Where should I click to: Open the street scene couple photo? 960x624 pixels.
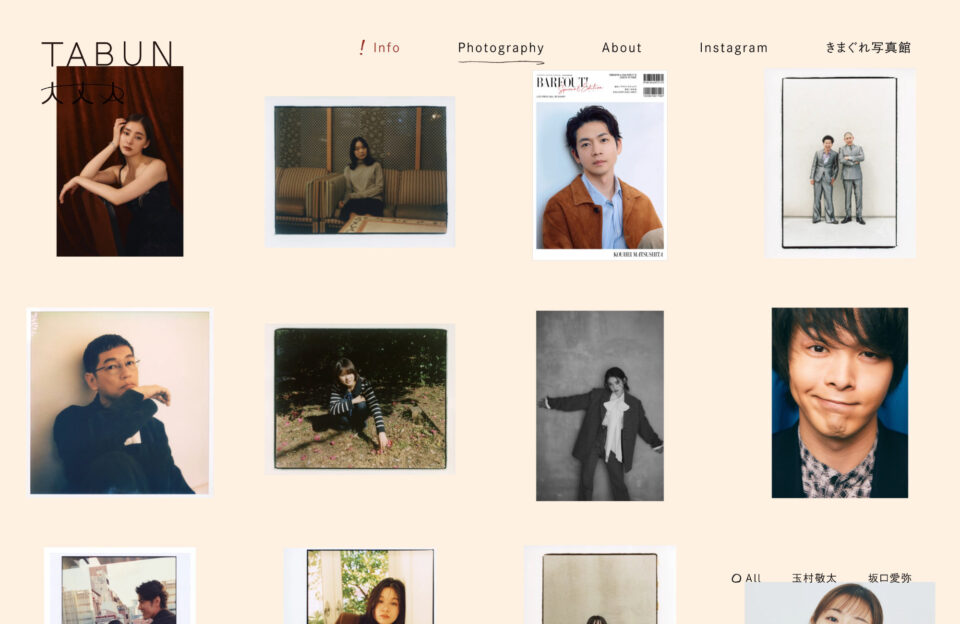120,586
